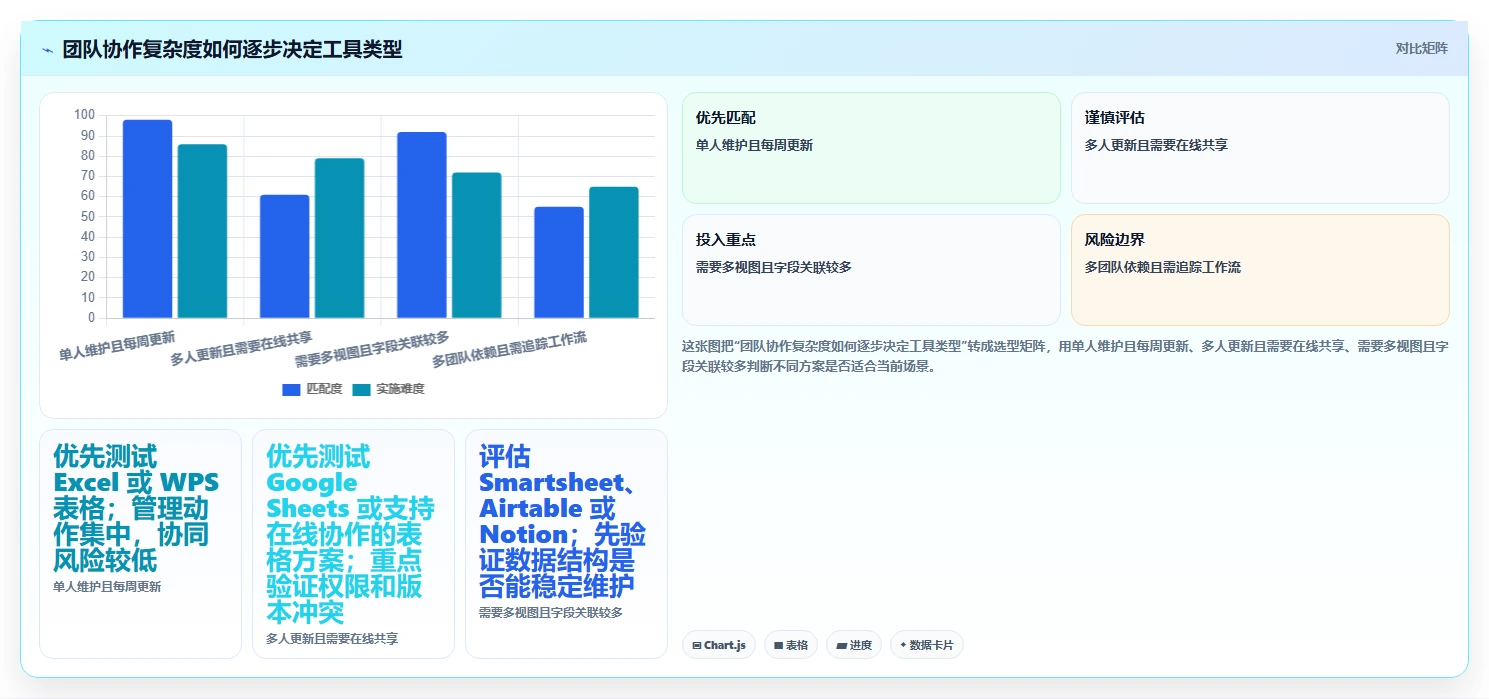Click the icon inside the 表格 chip

[x=778, y=646]
